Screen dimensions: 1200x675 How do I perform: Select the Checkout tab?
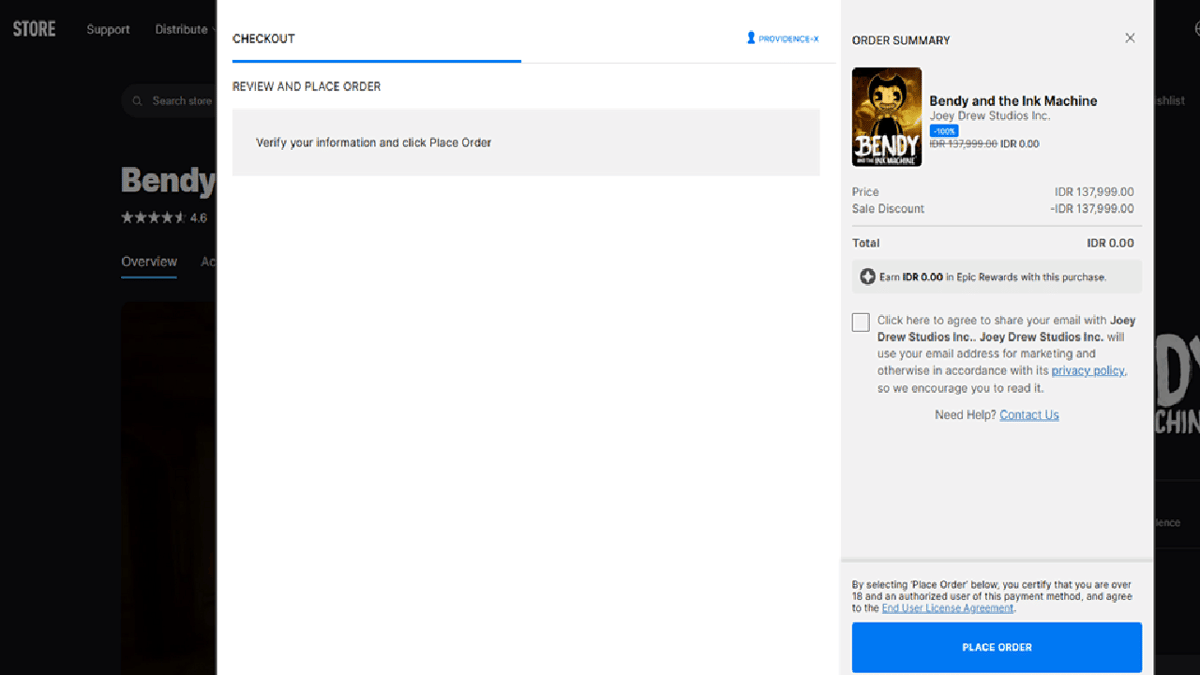tap(264, 38)
